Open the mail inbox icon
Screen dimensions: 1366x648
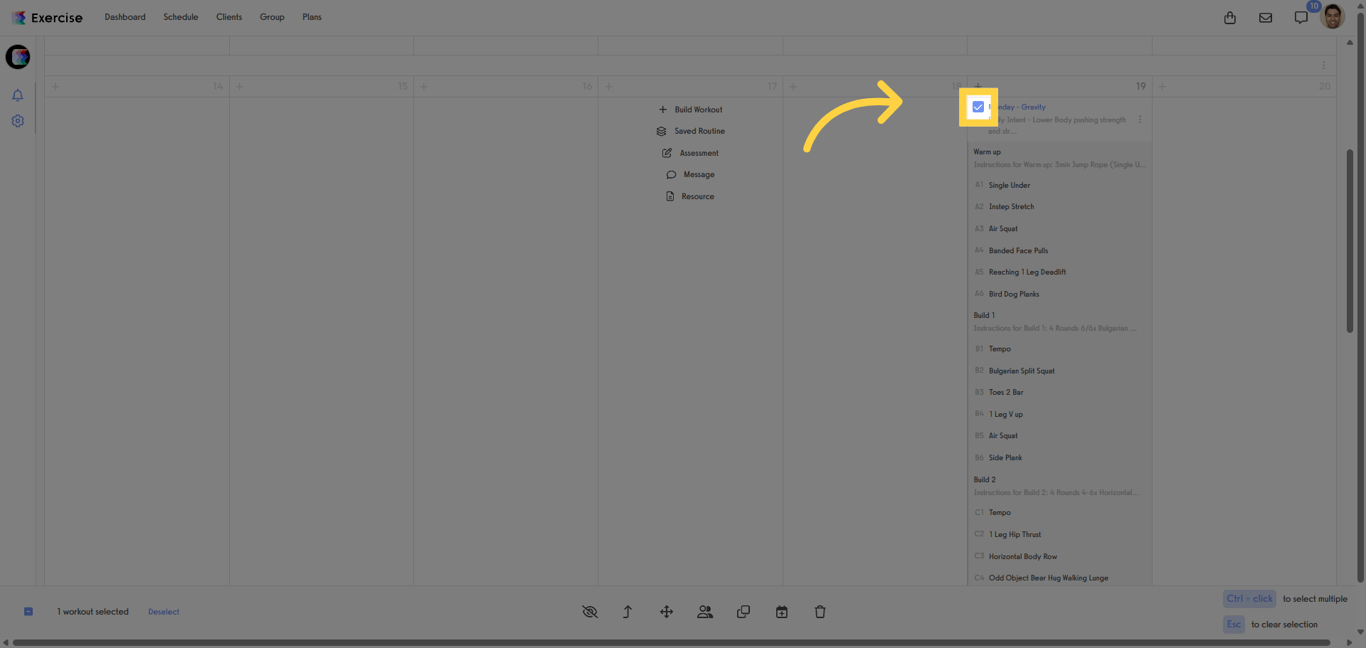point(1265,17)
